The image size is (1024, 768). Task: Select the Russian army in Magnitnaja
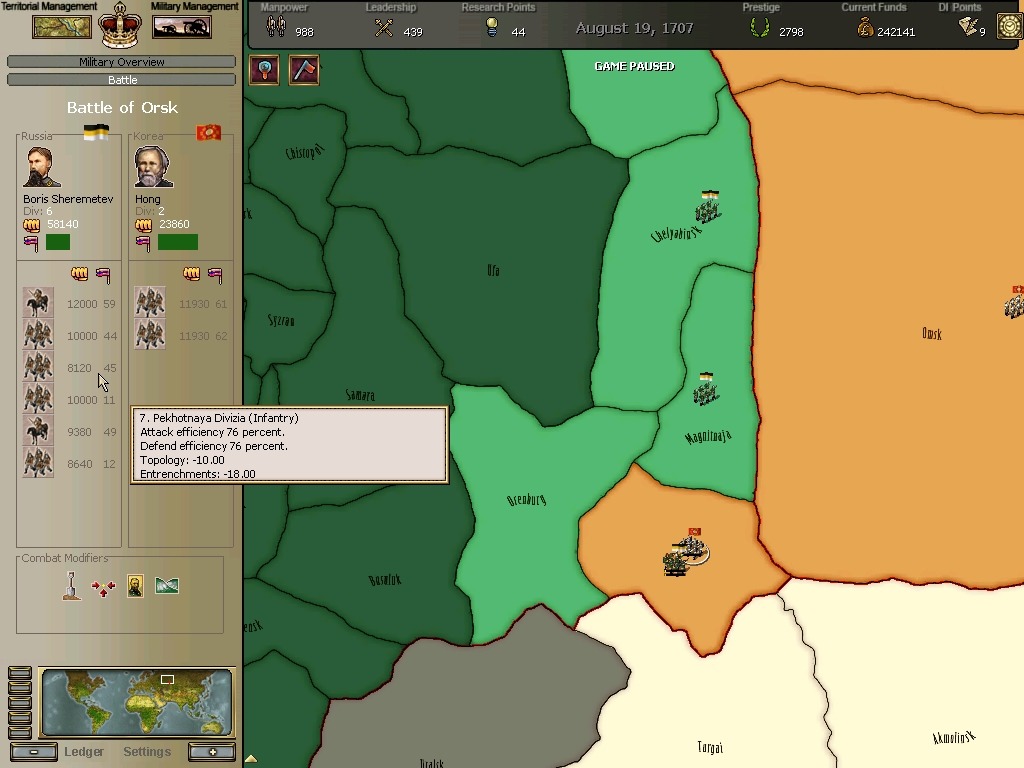tap(706, 389)
